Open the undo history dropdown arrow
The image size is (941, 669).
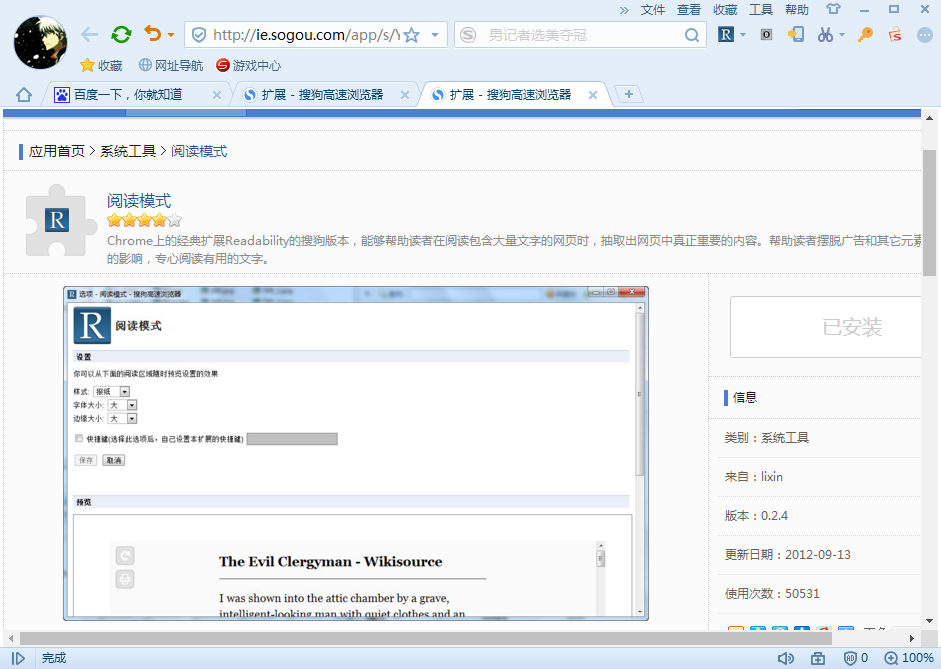pos(172,33)
